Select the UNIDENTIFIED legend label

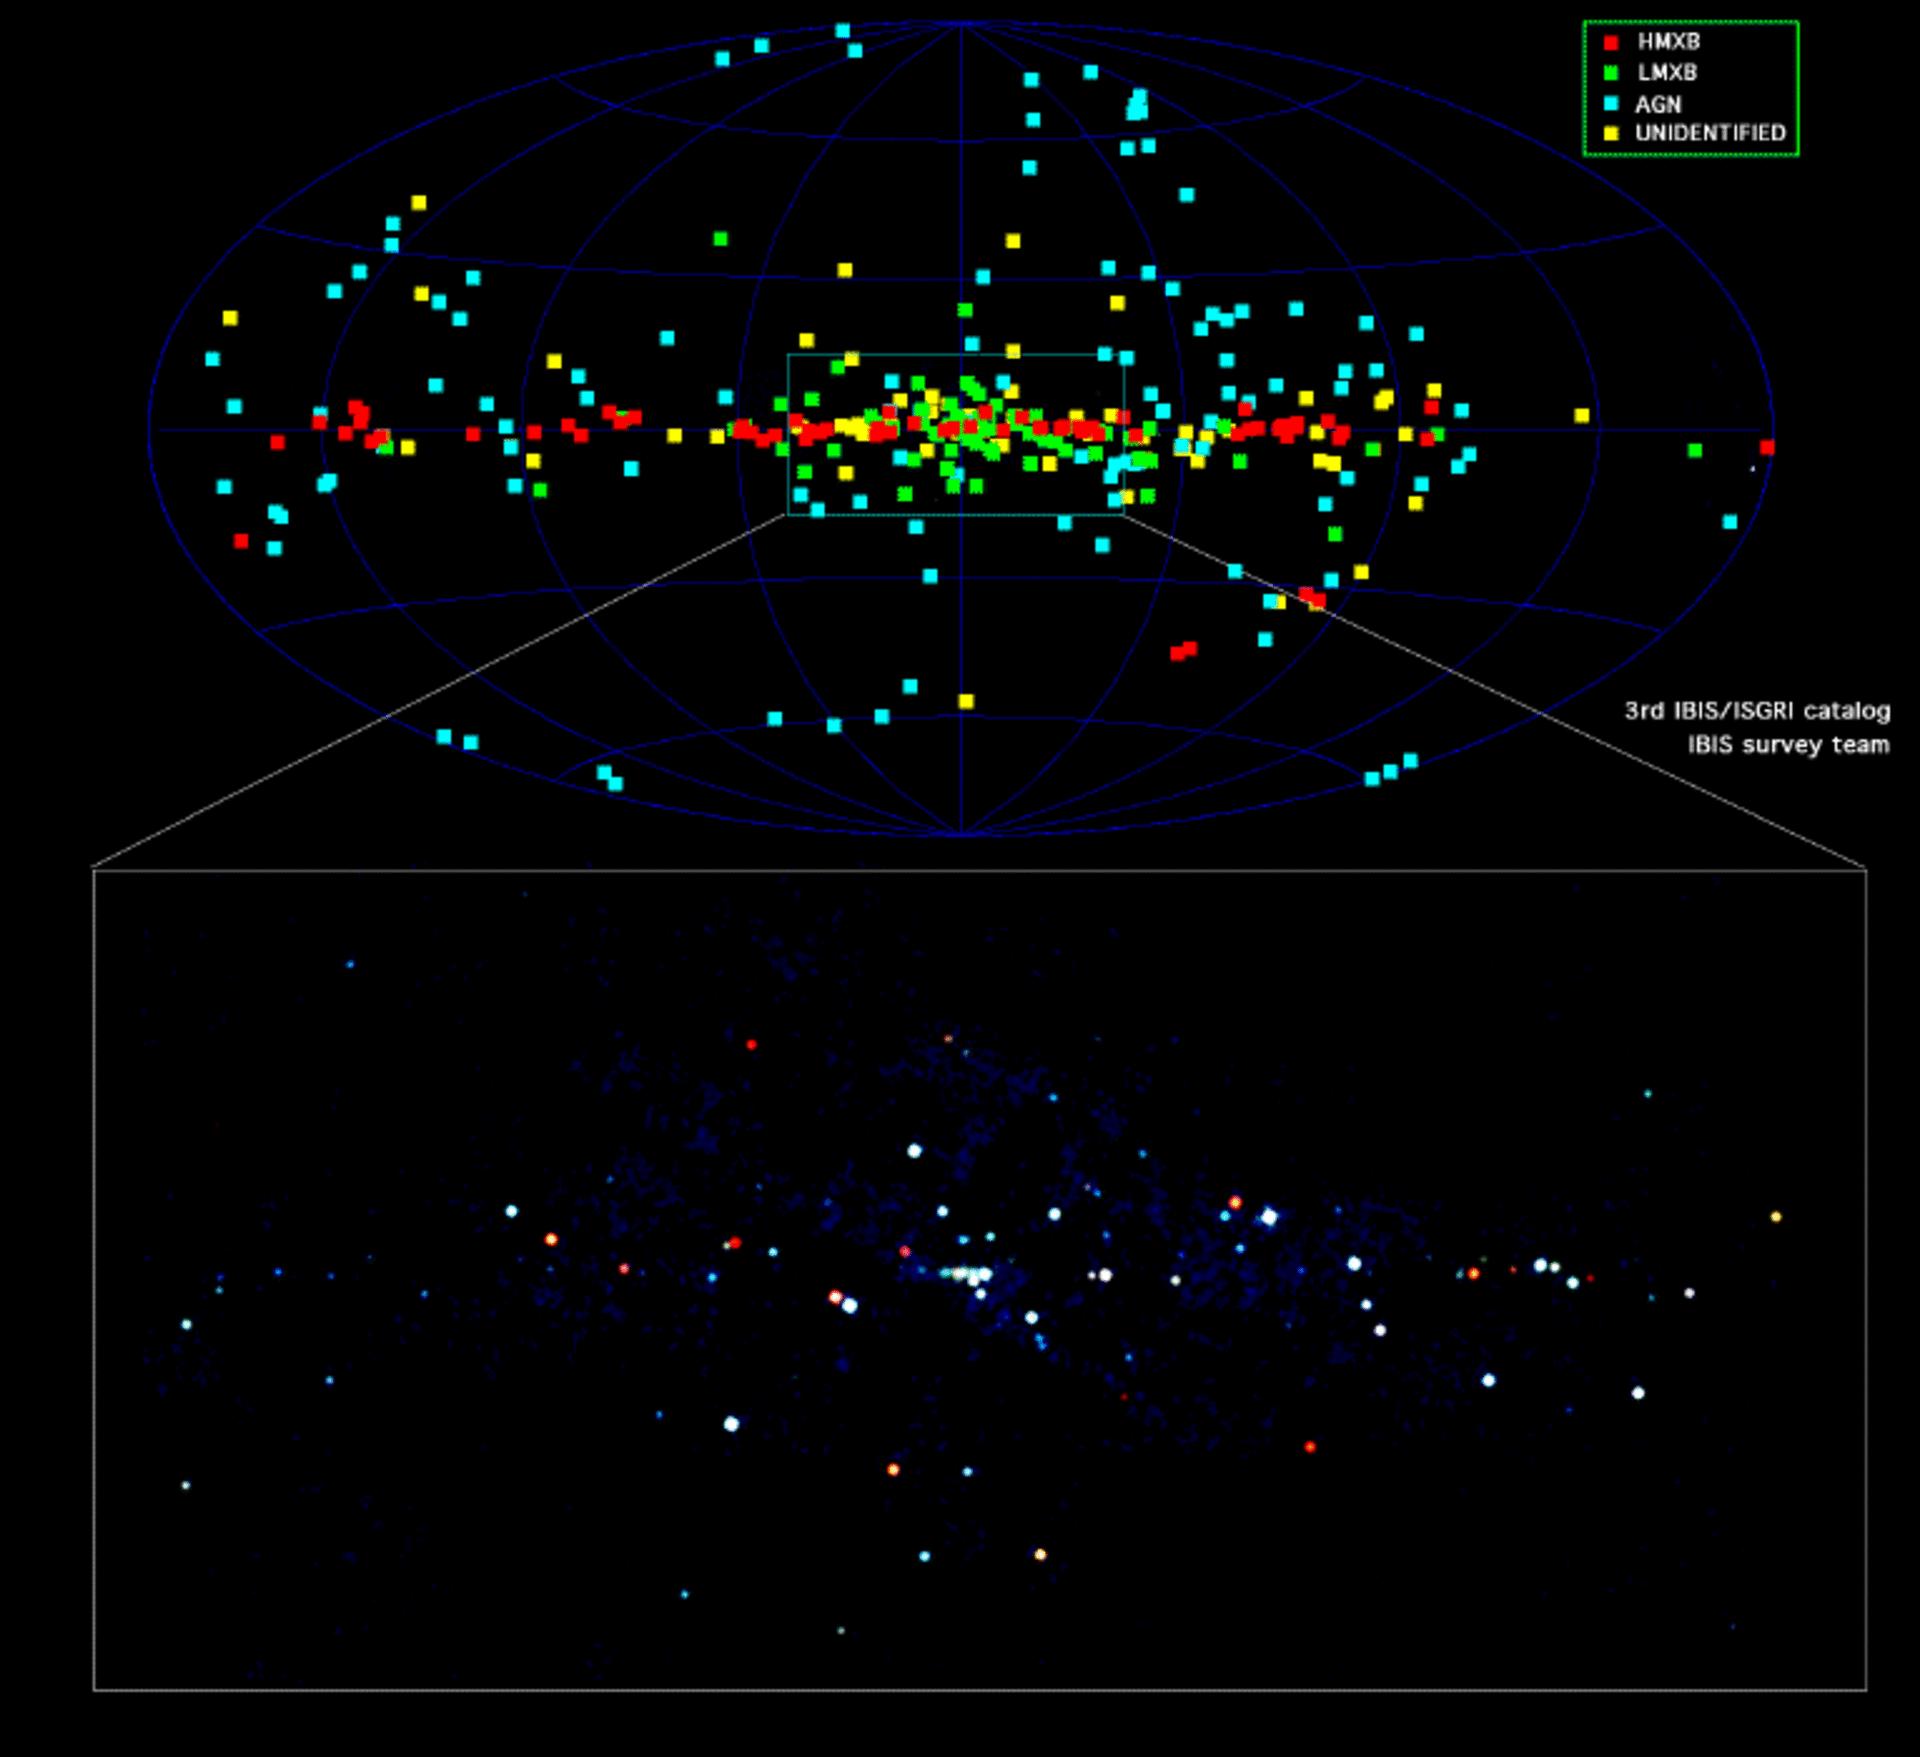[x=1711, y=133]
